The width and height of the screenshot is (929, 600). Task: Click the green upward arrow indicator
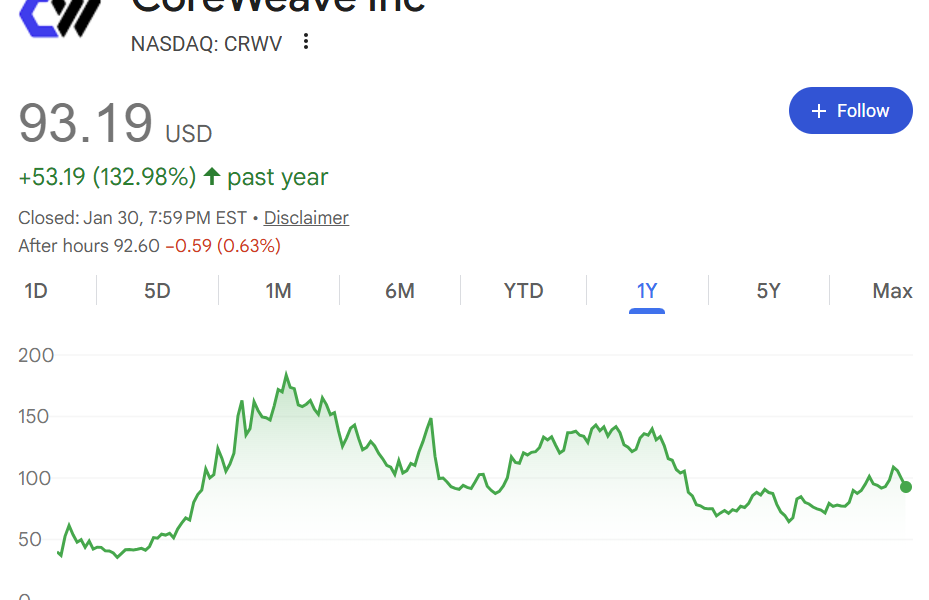coord(210,176)
